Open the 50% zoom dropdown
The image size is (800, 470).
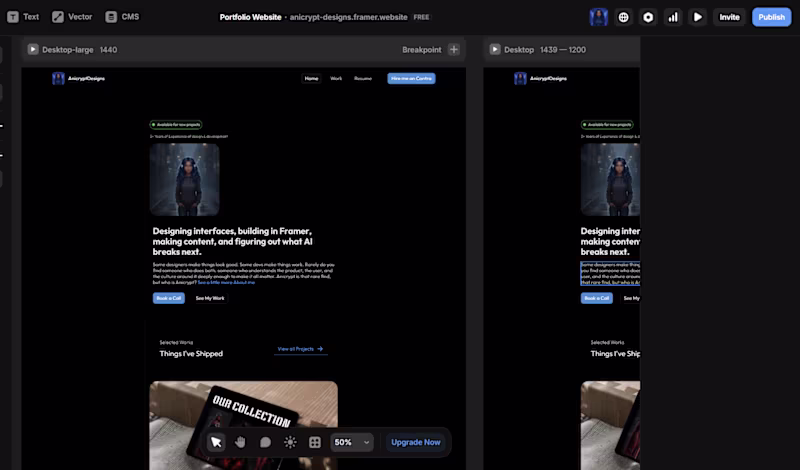coord(352,442)
